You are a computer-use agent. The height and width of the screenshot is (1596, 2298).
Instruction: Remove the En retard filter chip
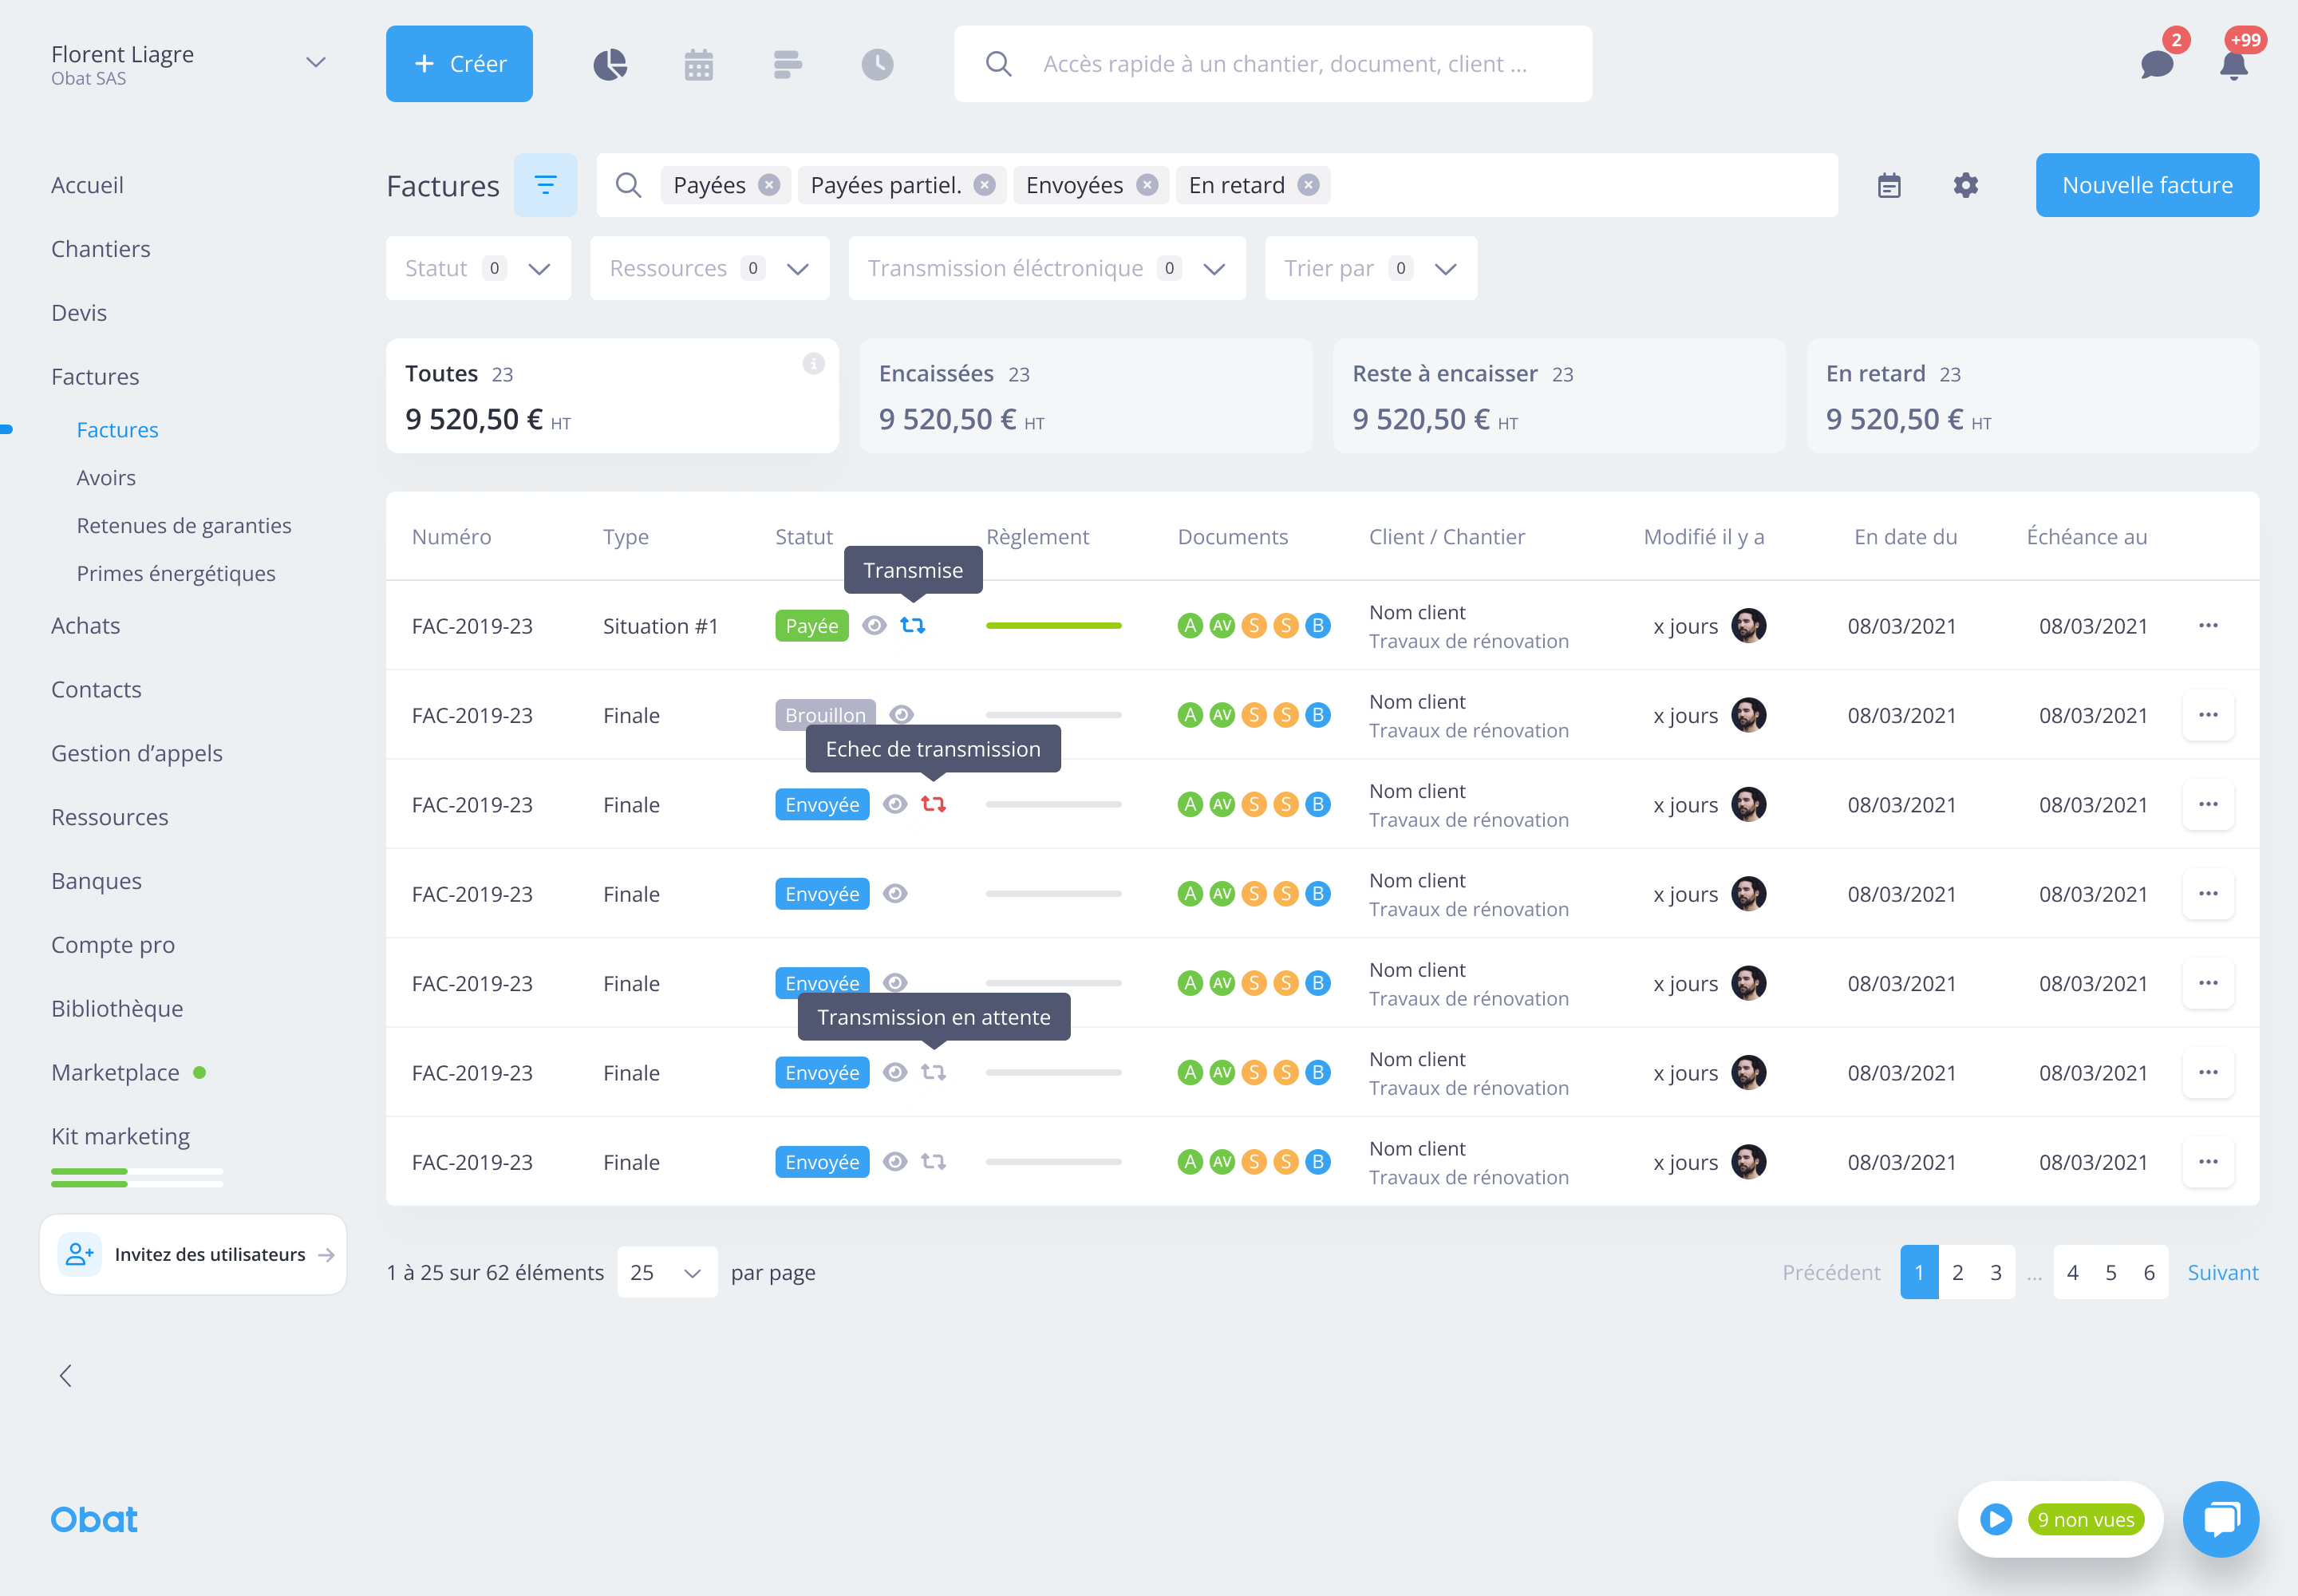pyautogui.click(x=1308, y=186)
